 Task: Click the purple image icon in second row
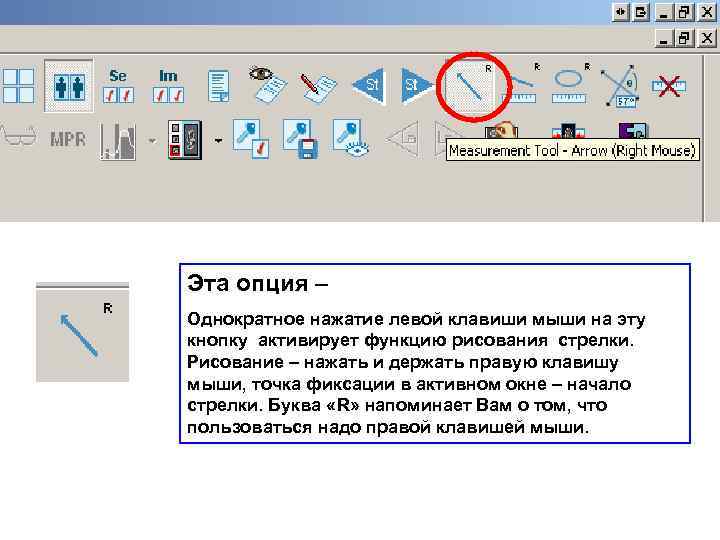tap(634, 130)
